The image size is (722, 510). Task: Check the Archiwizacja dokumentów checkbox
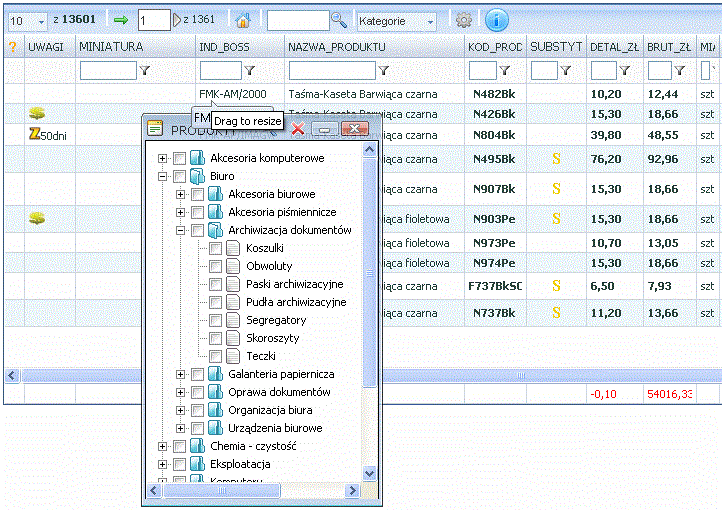tap(197, 230)
